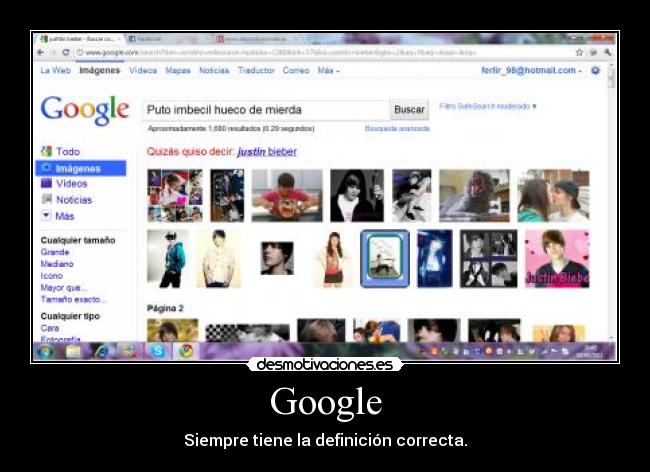Open the checkered pattern thumbnail under Página 2
Viewport: 650px width, 472px height.
[x=247, y=332]
